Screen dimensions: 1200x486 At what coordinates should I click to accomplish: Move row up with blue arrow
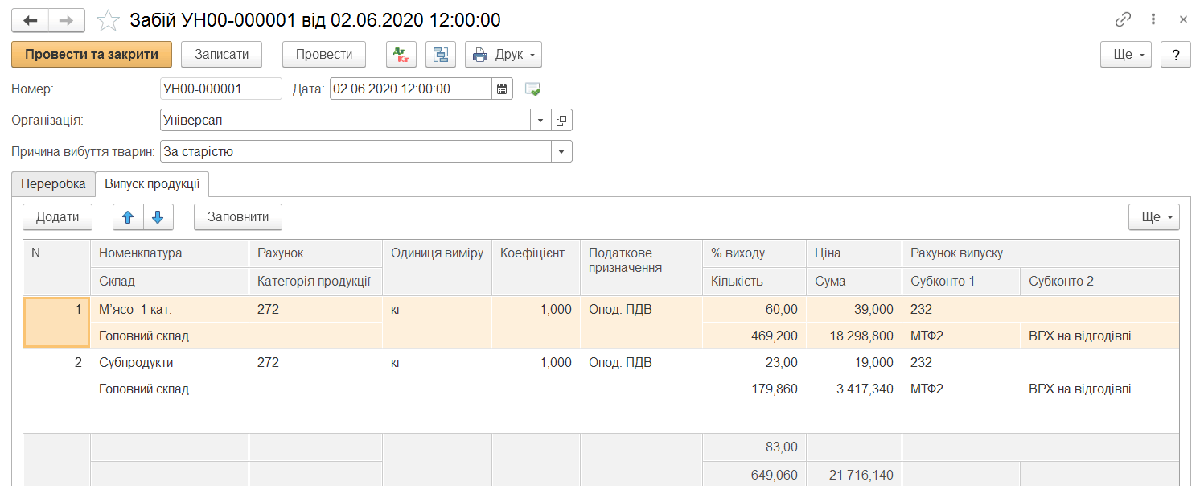click(127, 216)
